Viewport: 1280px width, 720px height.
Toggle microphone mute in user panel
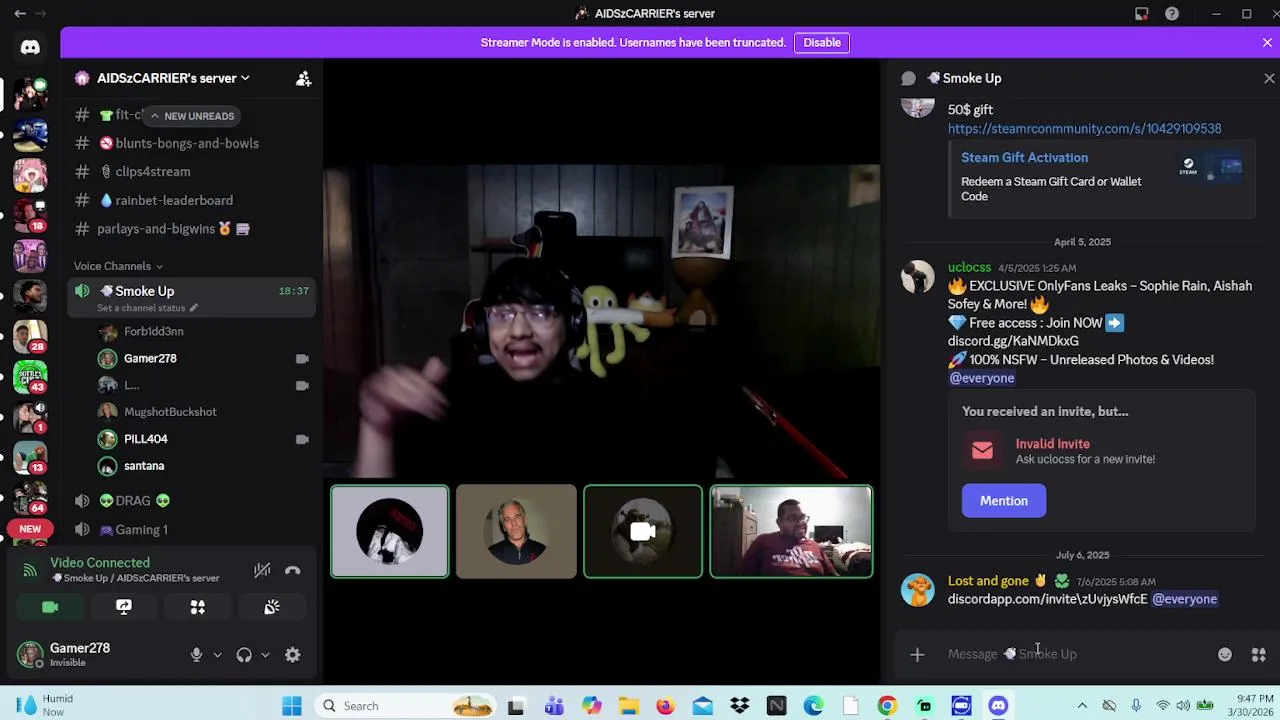196,655
